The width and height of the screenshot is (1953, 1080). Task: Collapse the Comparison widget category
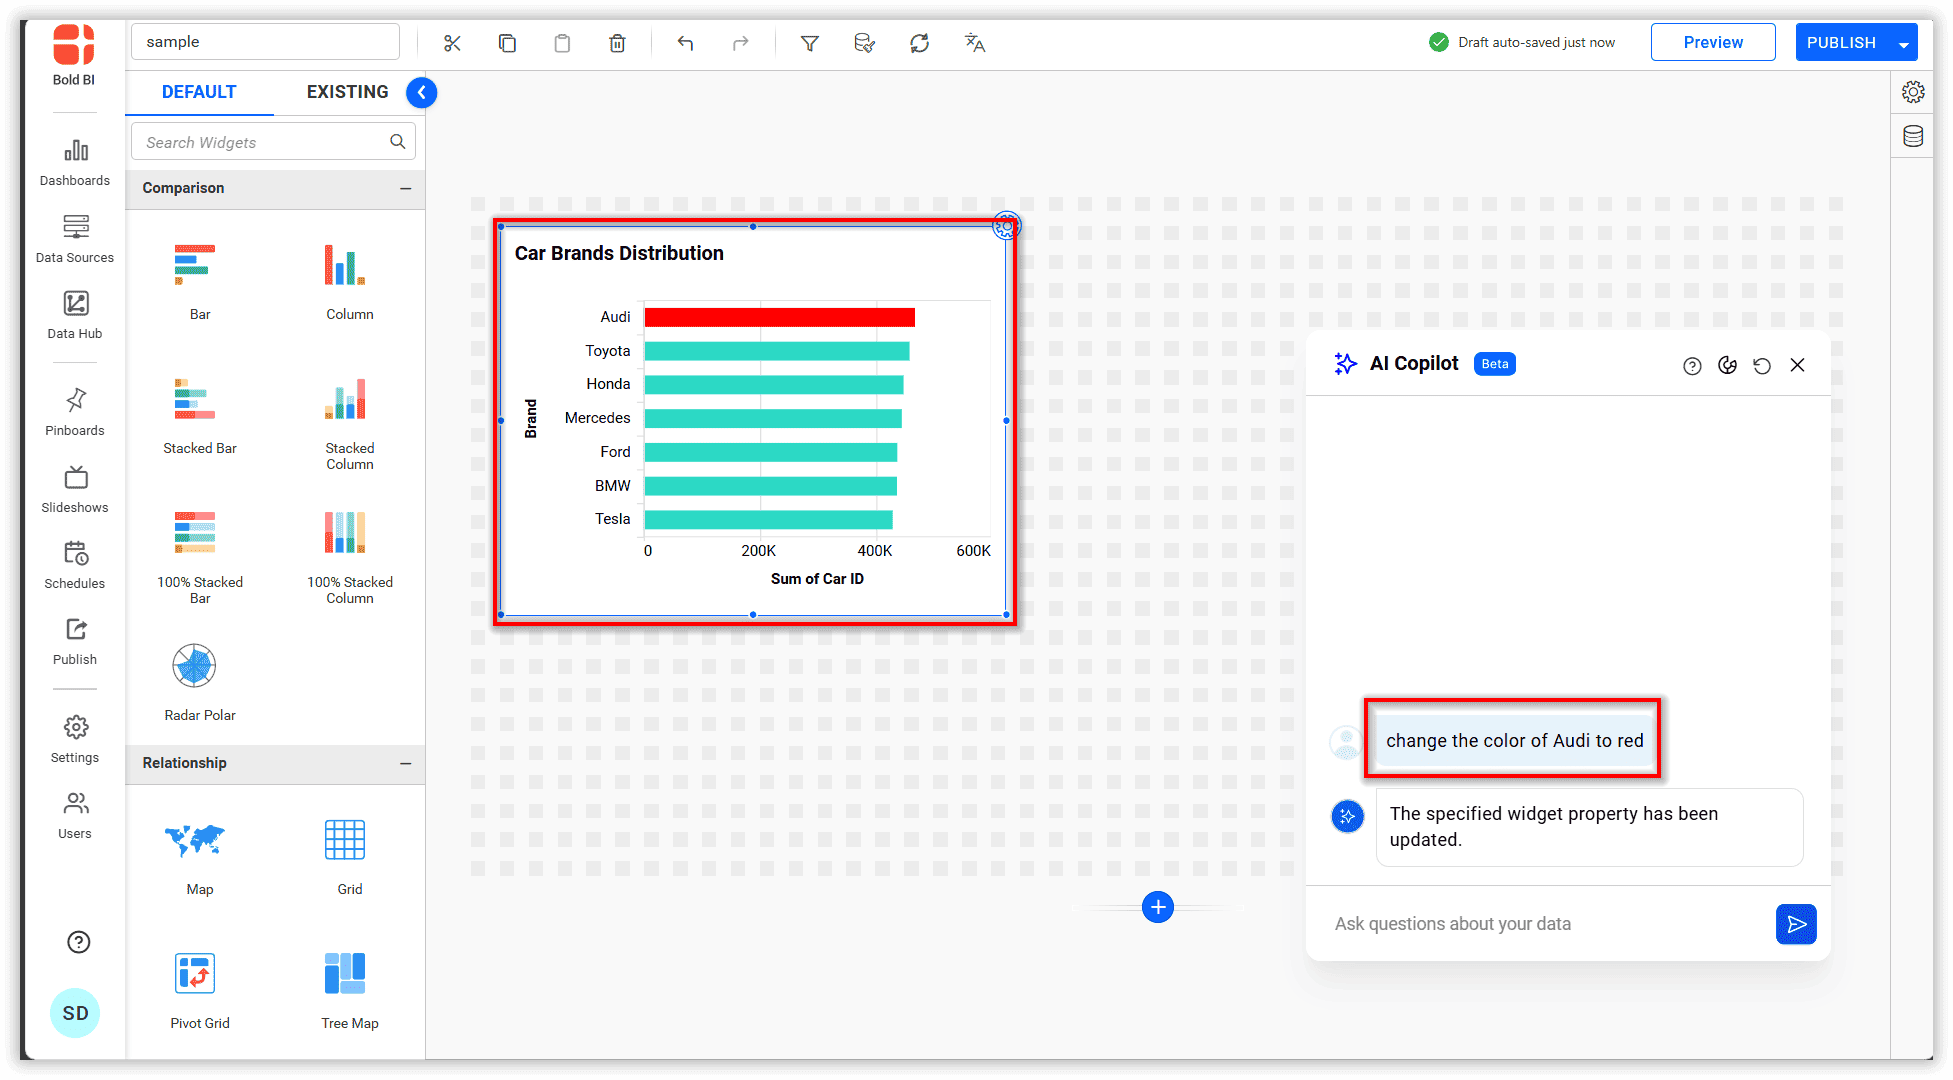click(x=406, y=188)
